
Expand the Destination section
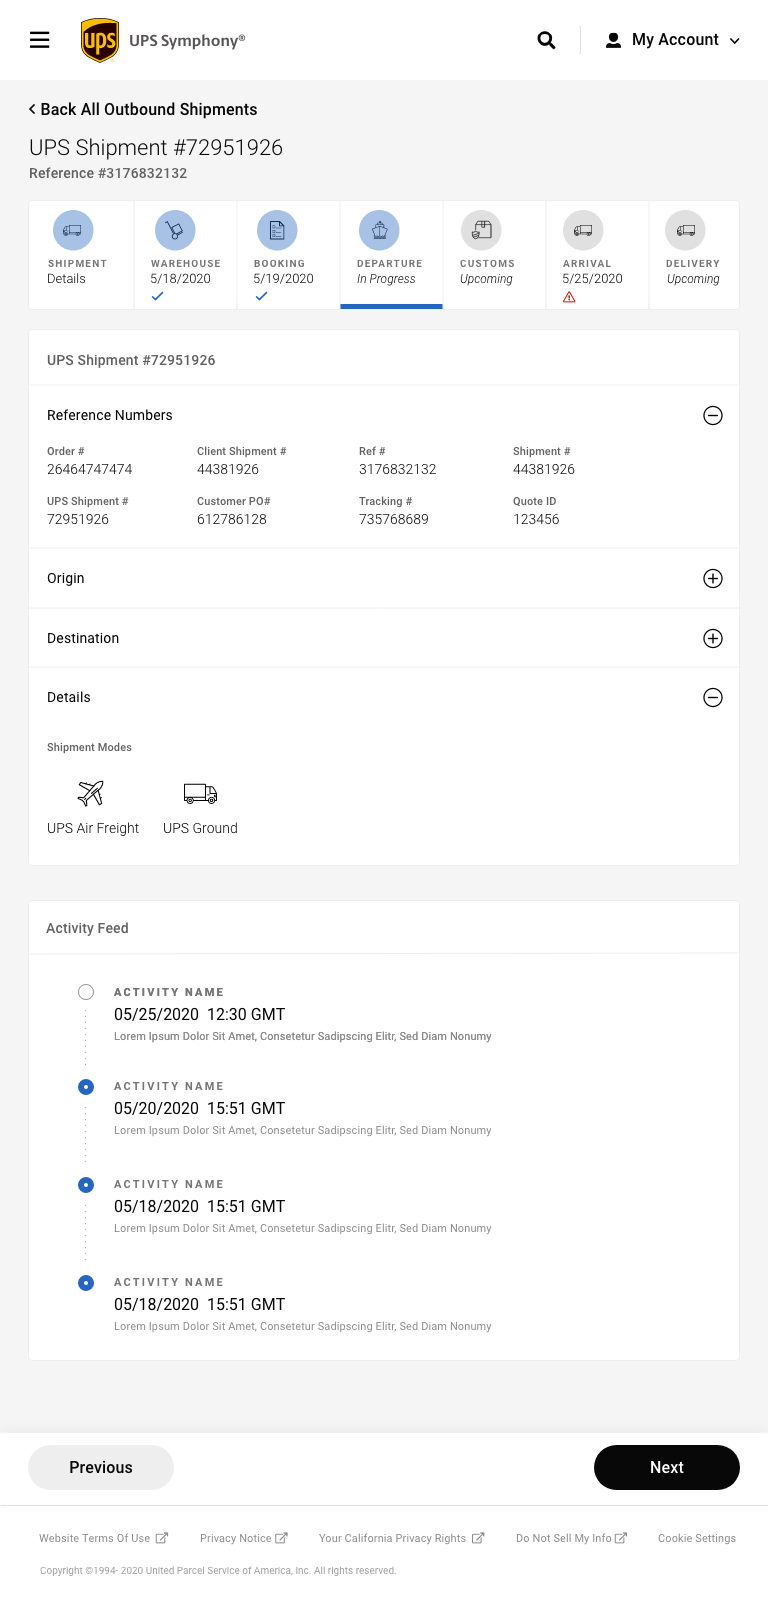pos(713,639)
